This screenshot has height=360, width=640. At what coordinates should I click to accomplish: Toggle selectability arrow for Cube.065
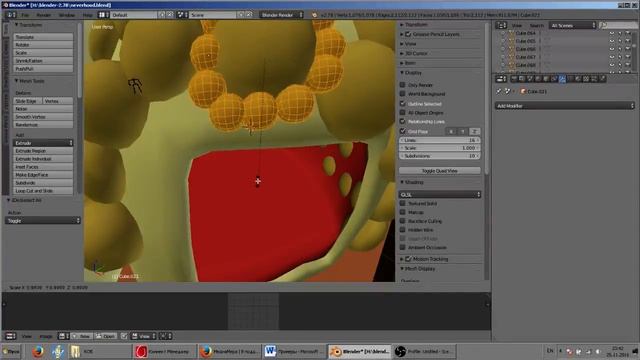tap(620, 41)
